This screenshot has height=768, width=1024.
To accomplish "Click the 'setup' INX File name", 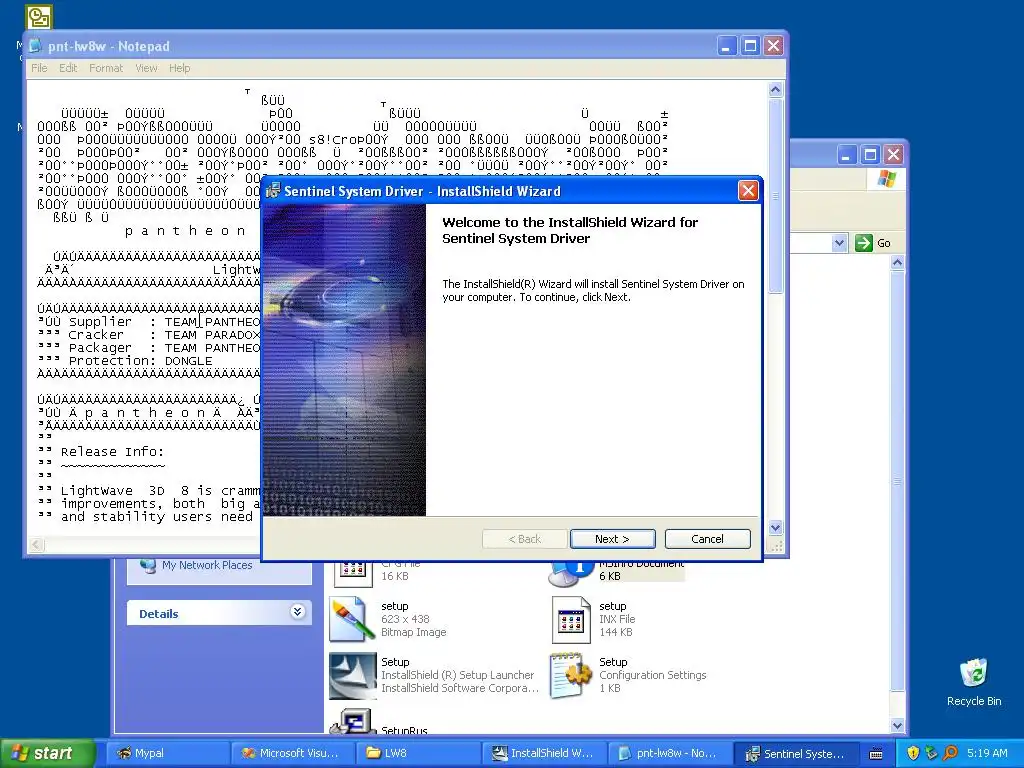I will (x=613, y=606).
